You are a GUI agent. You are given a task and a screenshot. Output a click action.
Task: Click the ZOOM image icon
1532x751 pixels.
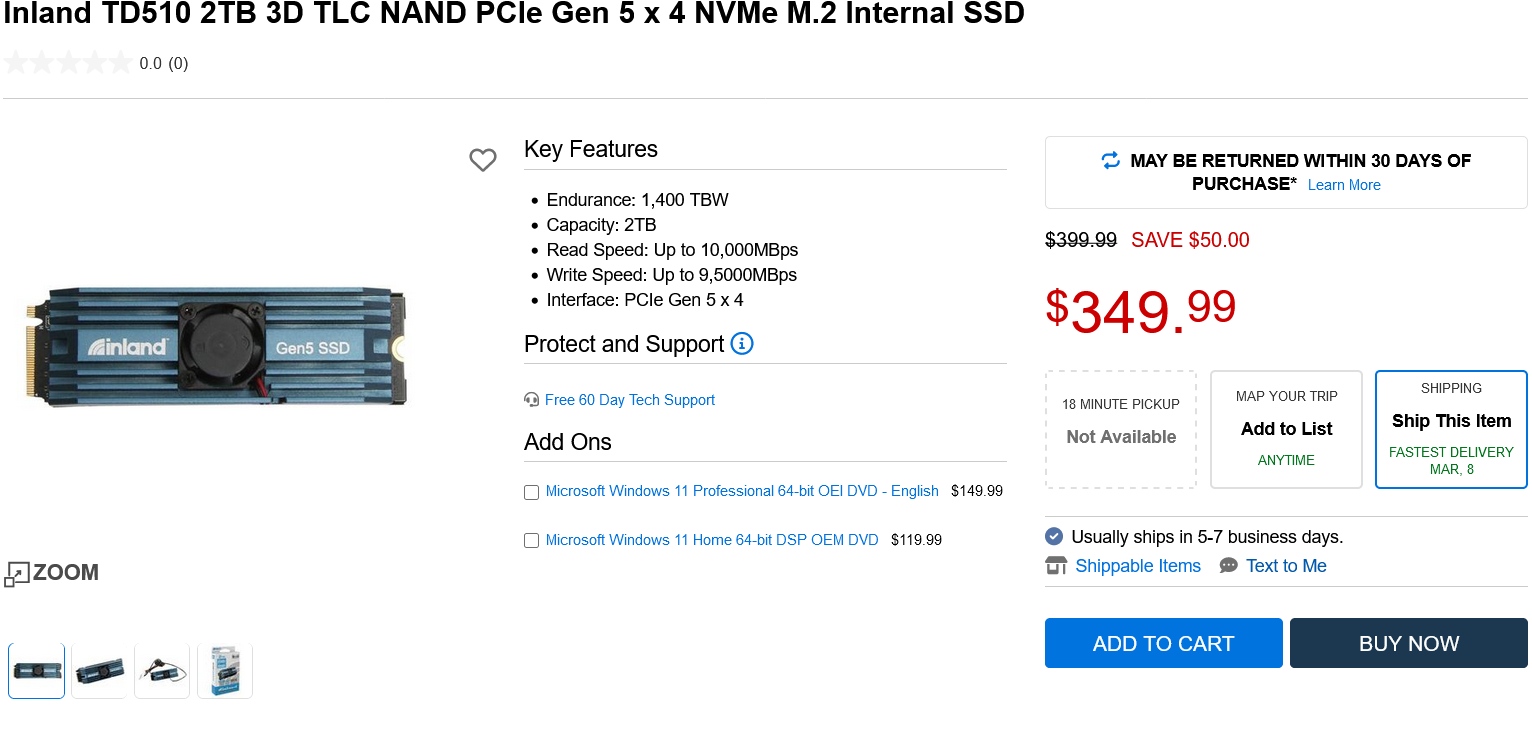[17, 574]
